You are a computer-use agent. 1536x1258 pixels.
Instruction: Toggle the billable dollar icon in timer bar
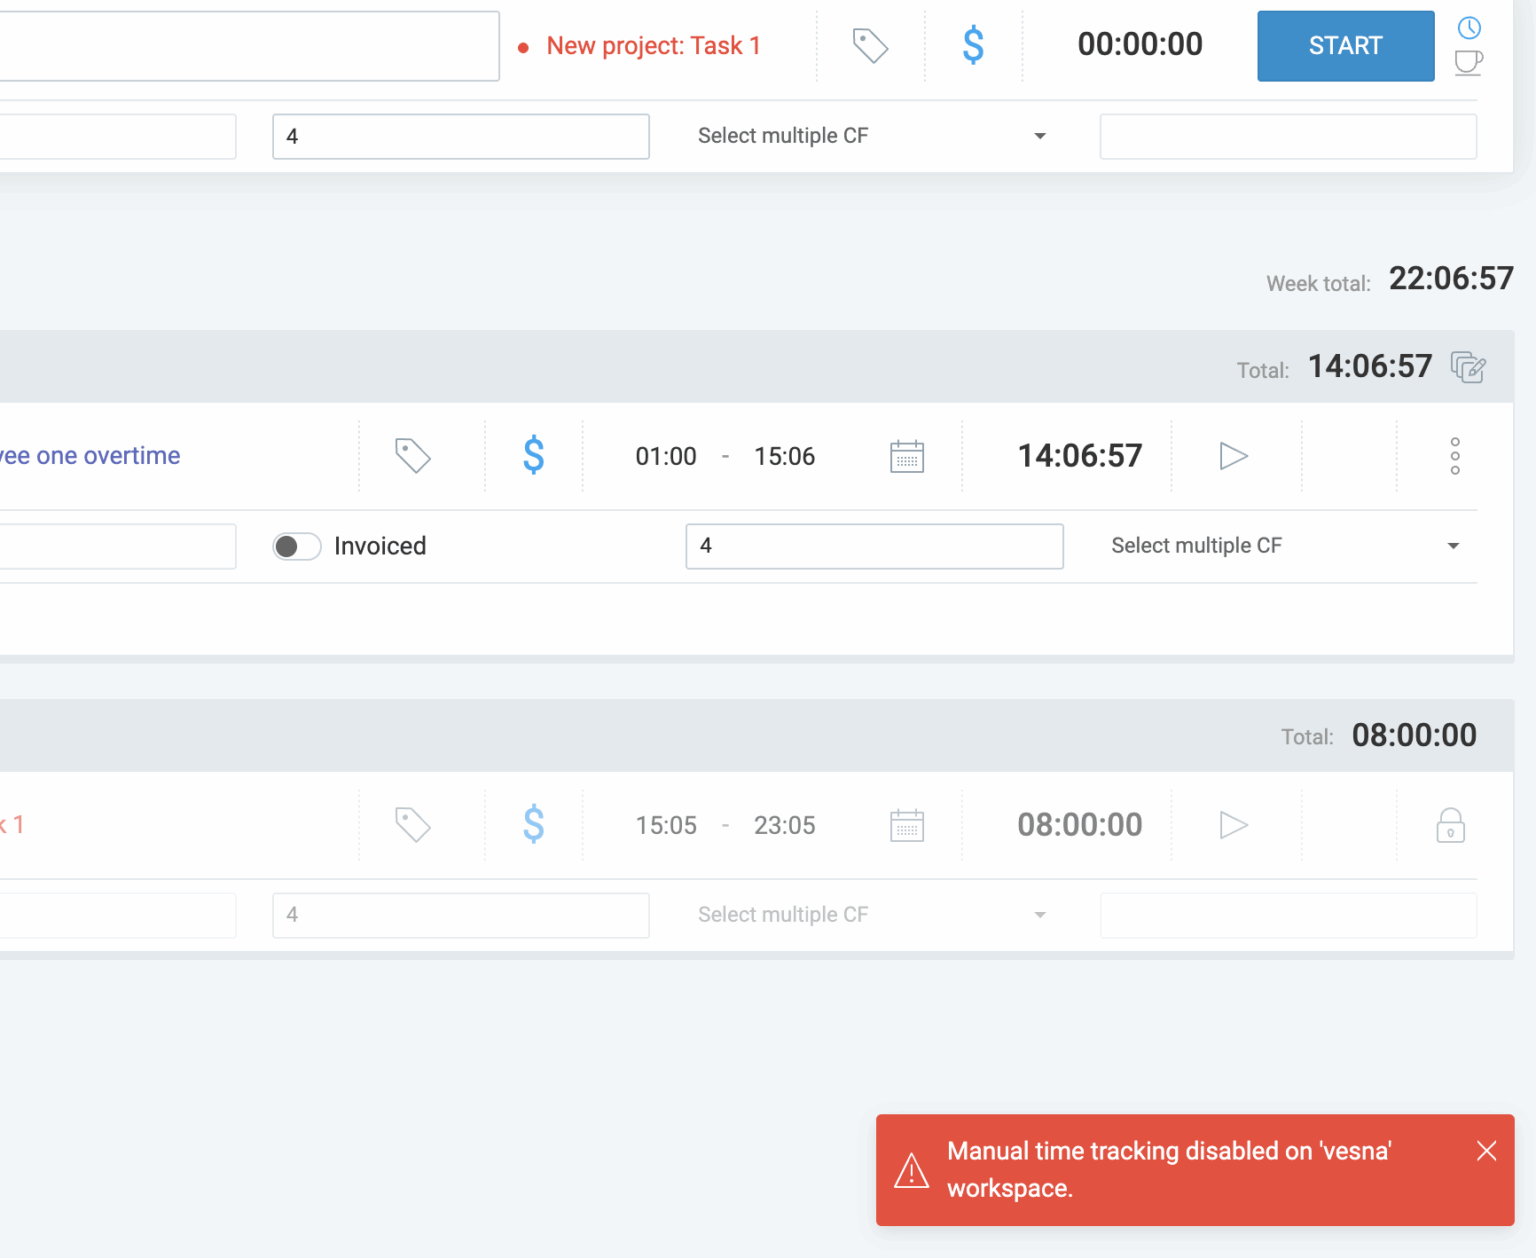[973, 46]
